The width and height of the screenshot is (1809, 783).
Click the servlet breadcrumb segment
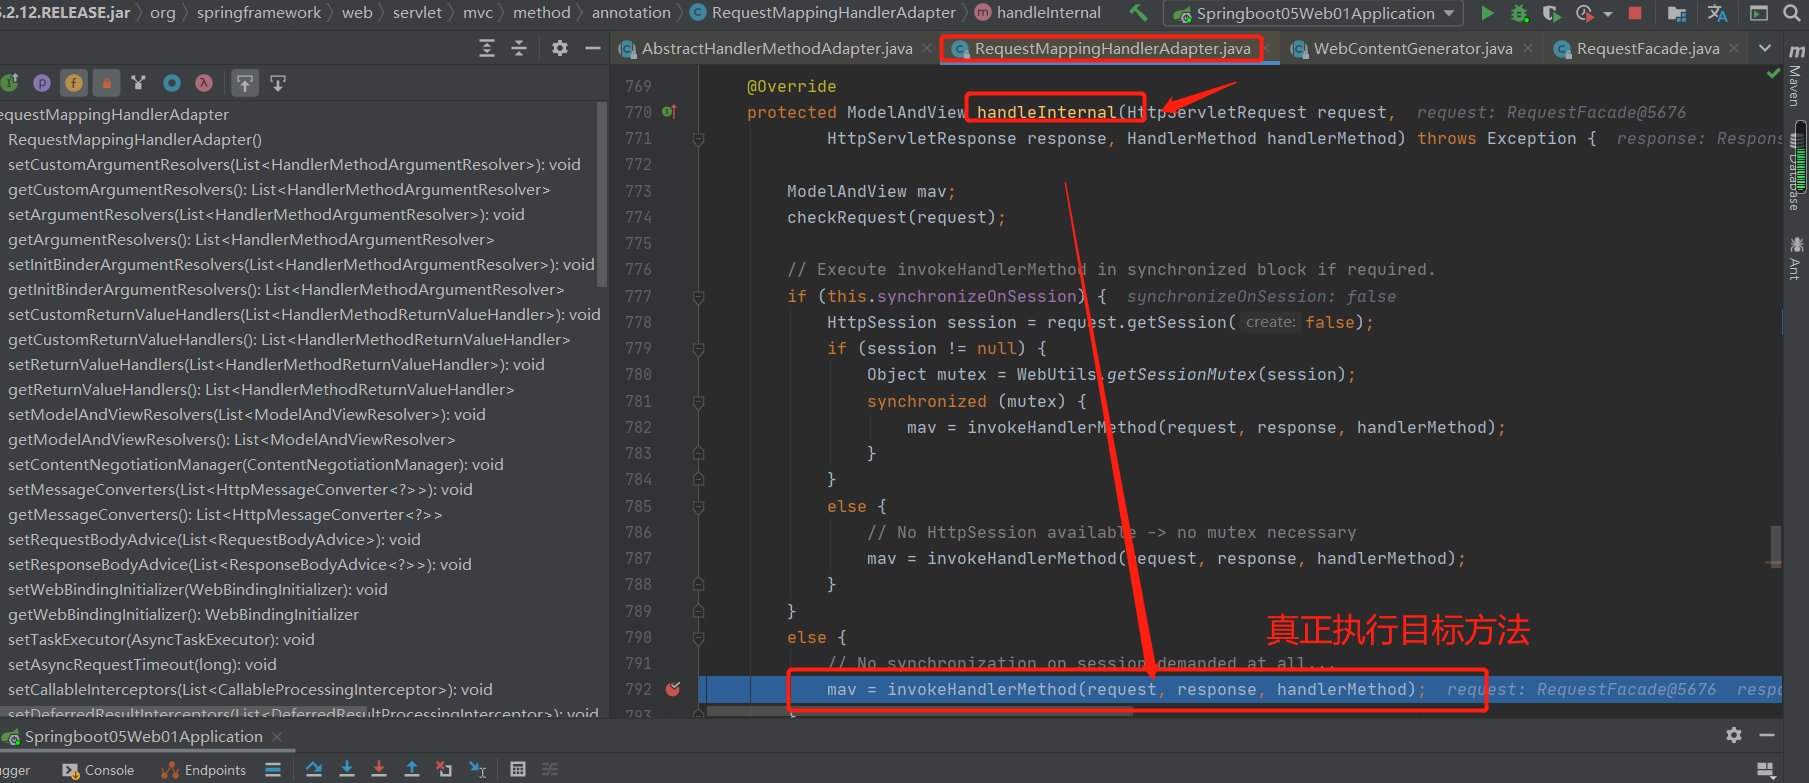[417, 13]
